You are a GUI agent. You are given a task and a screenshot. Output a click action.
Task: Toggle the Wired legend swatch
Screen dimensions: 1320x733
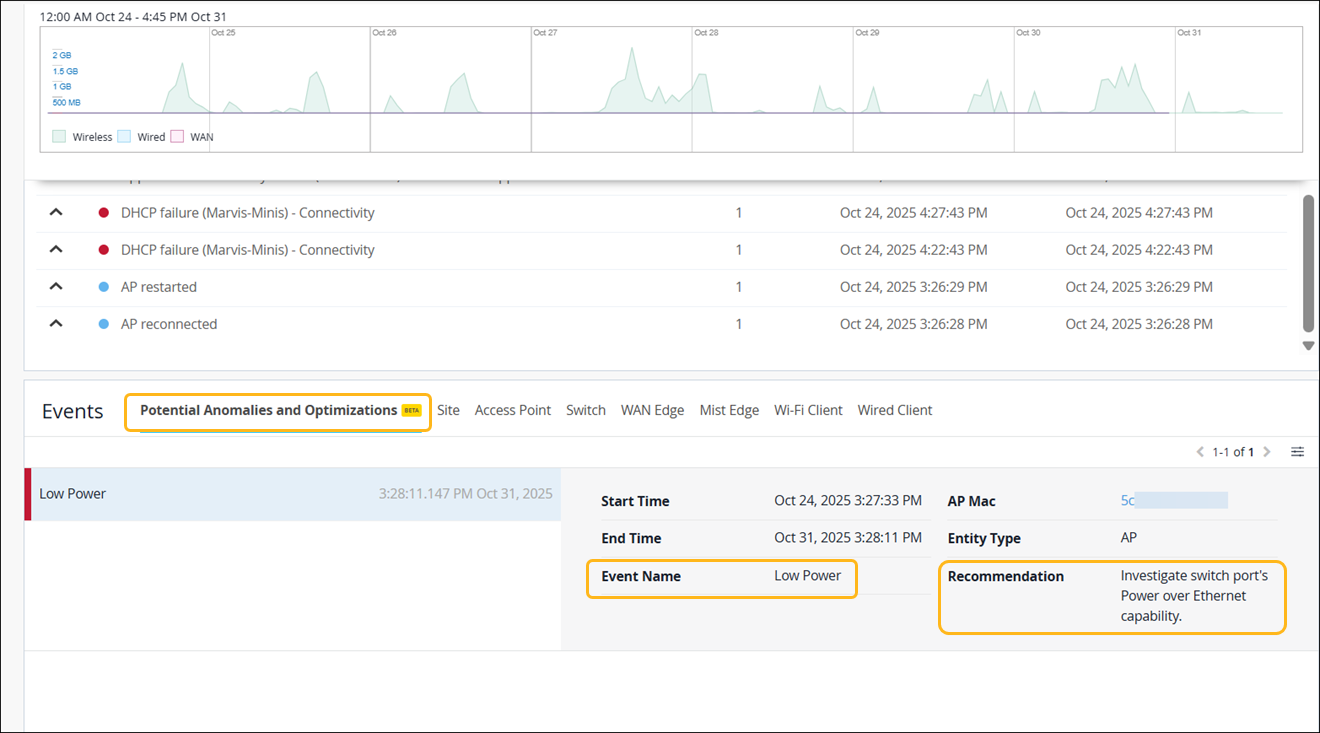click(x=124, y=137)
